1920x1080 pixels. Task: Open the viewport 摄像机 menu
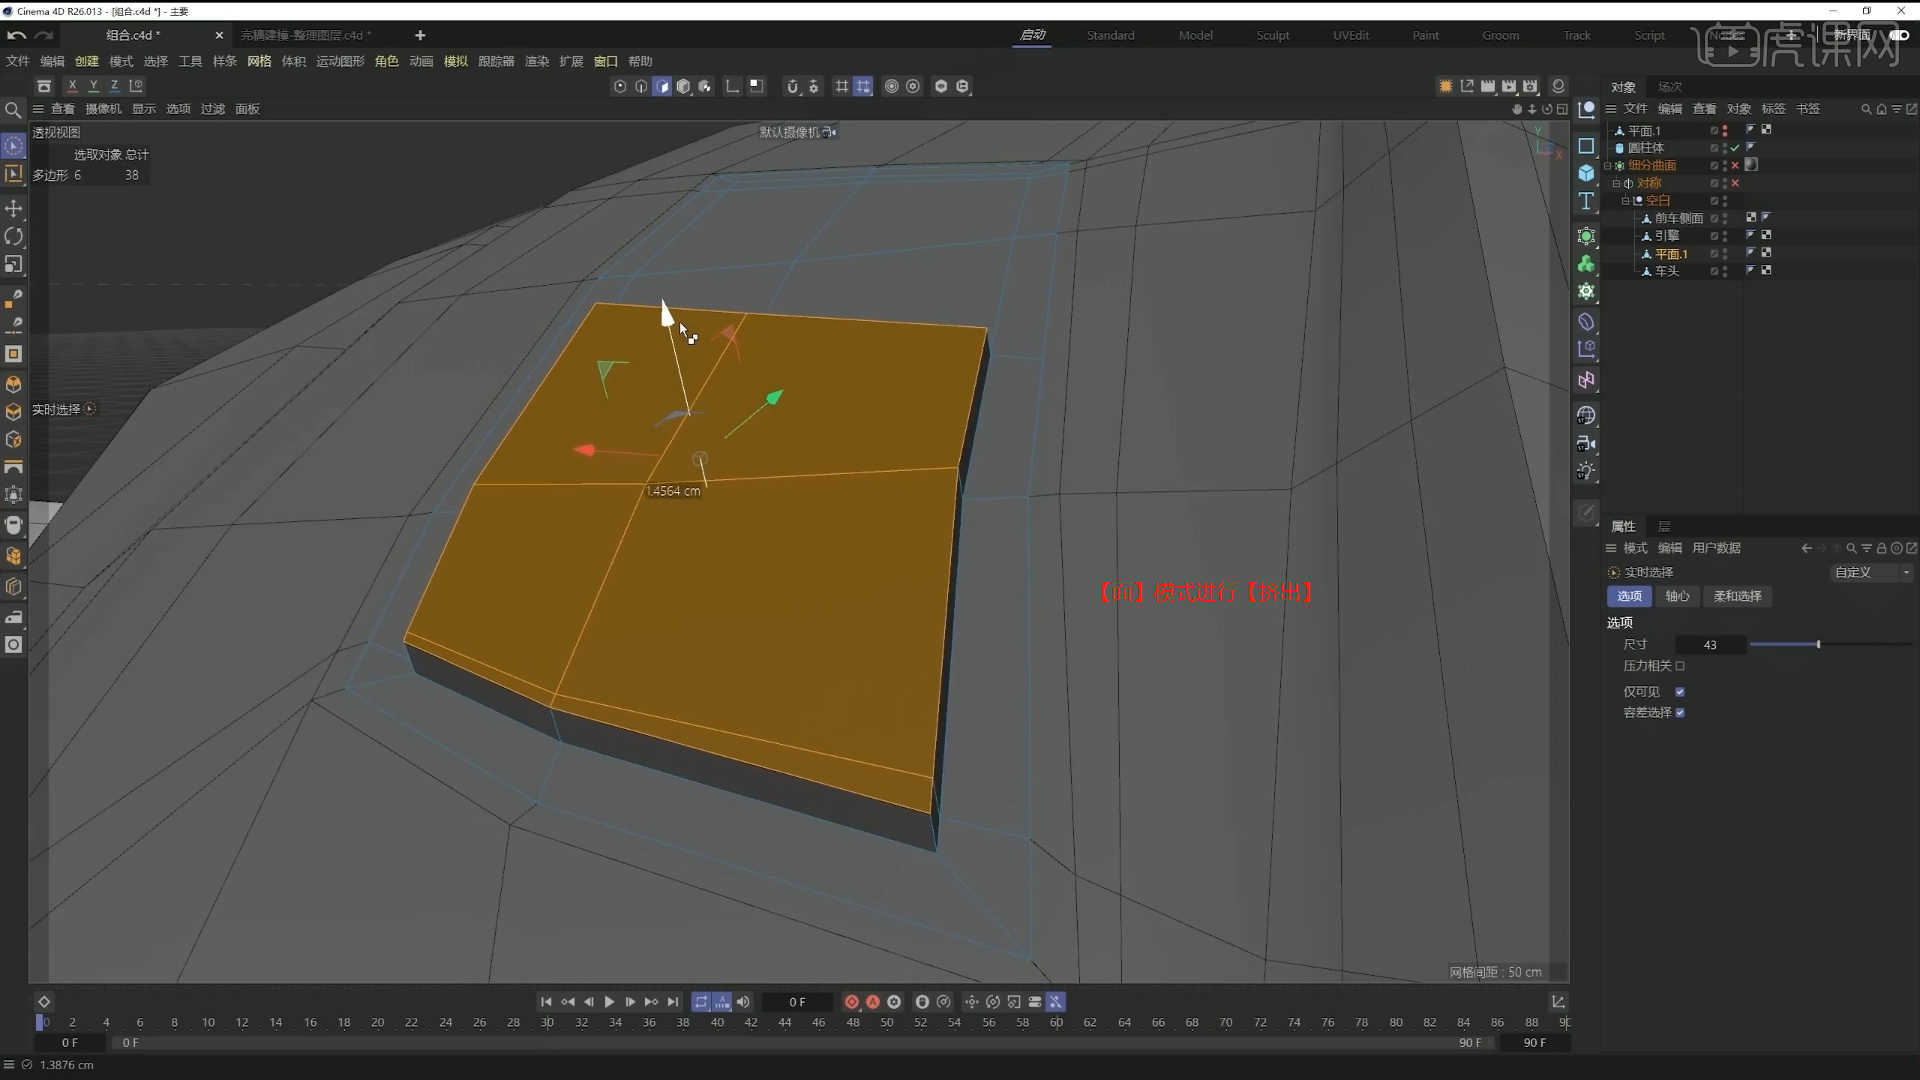[x=103, y=109]
